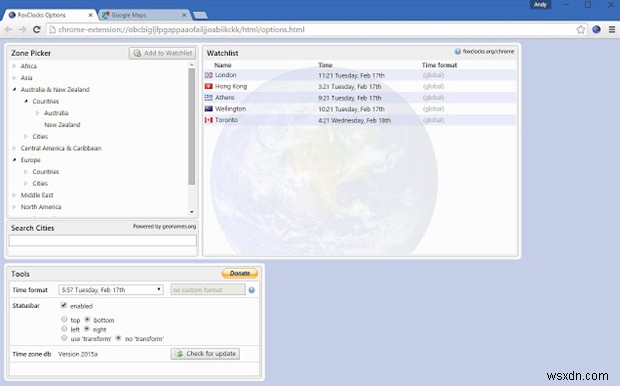The image size is (620, 386).
Task: Select the Athens watchlist entry
Action: pos(360,98)
